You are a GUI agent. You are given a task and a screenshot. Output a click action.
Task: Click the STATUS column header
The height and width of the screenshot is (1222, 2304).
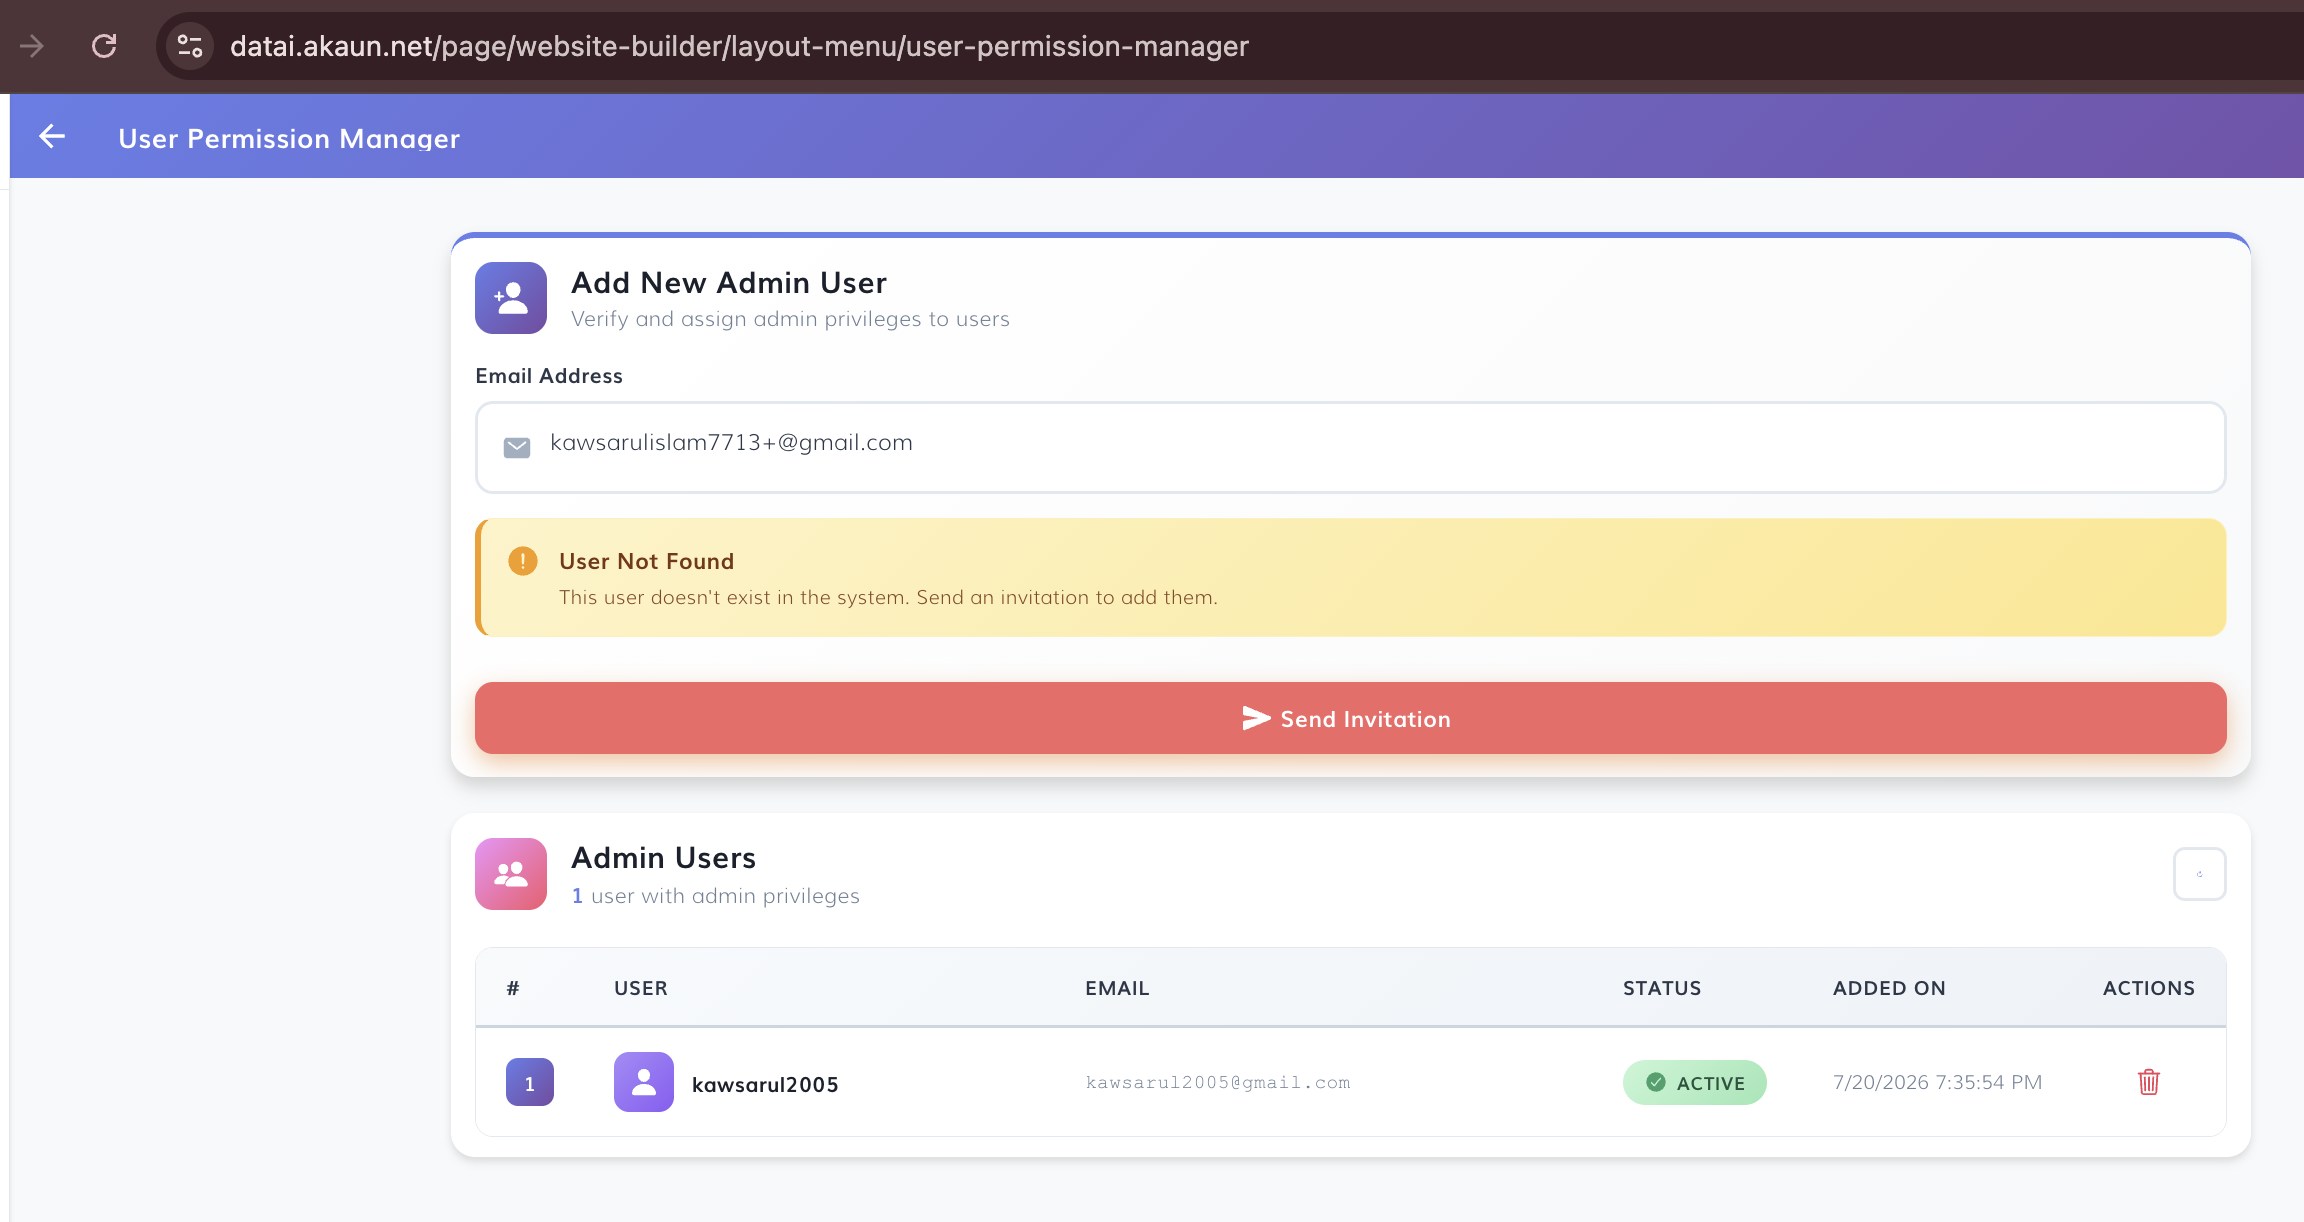pyautogui.click(x=1662, y=988)
